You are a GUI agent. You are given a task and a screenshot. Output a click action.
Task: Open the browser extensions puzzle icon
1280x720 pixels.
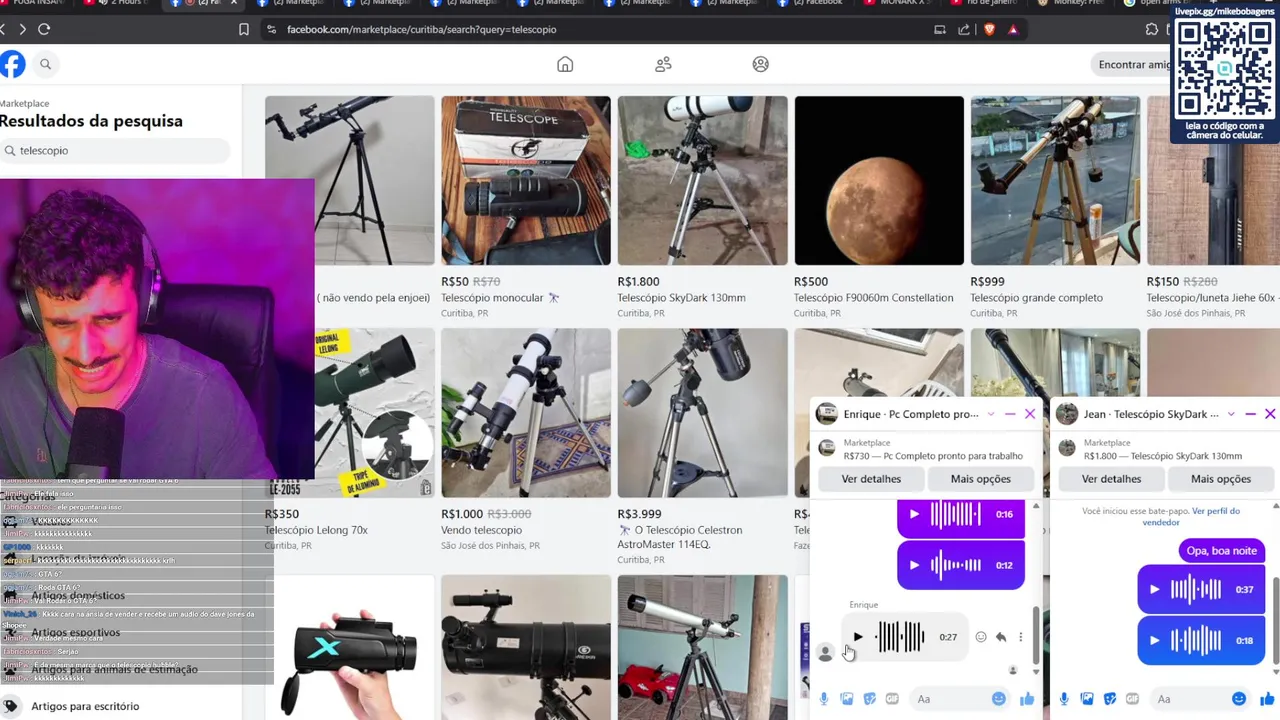(1151, 29)
